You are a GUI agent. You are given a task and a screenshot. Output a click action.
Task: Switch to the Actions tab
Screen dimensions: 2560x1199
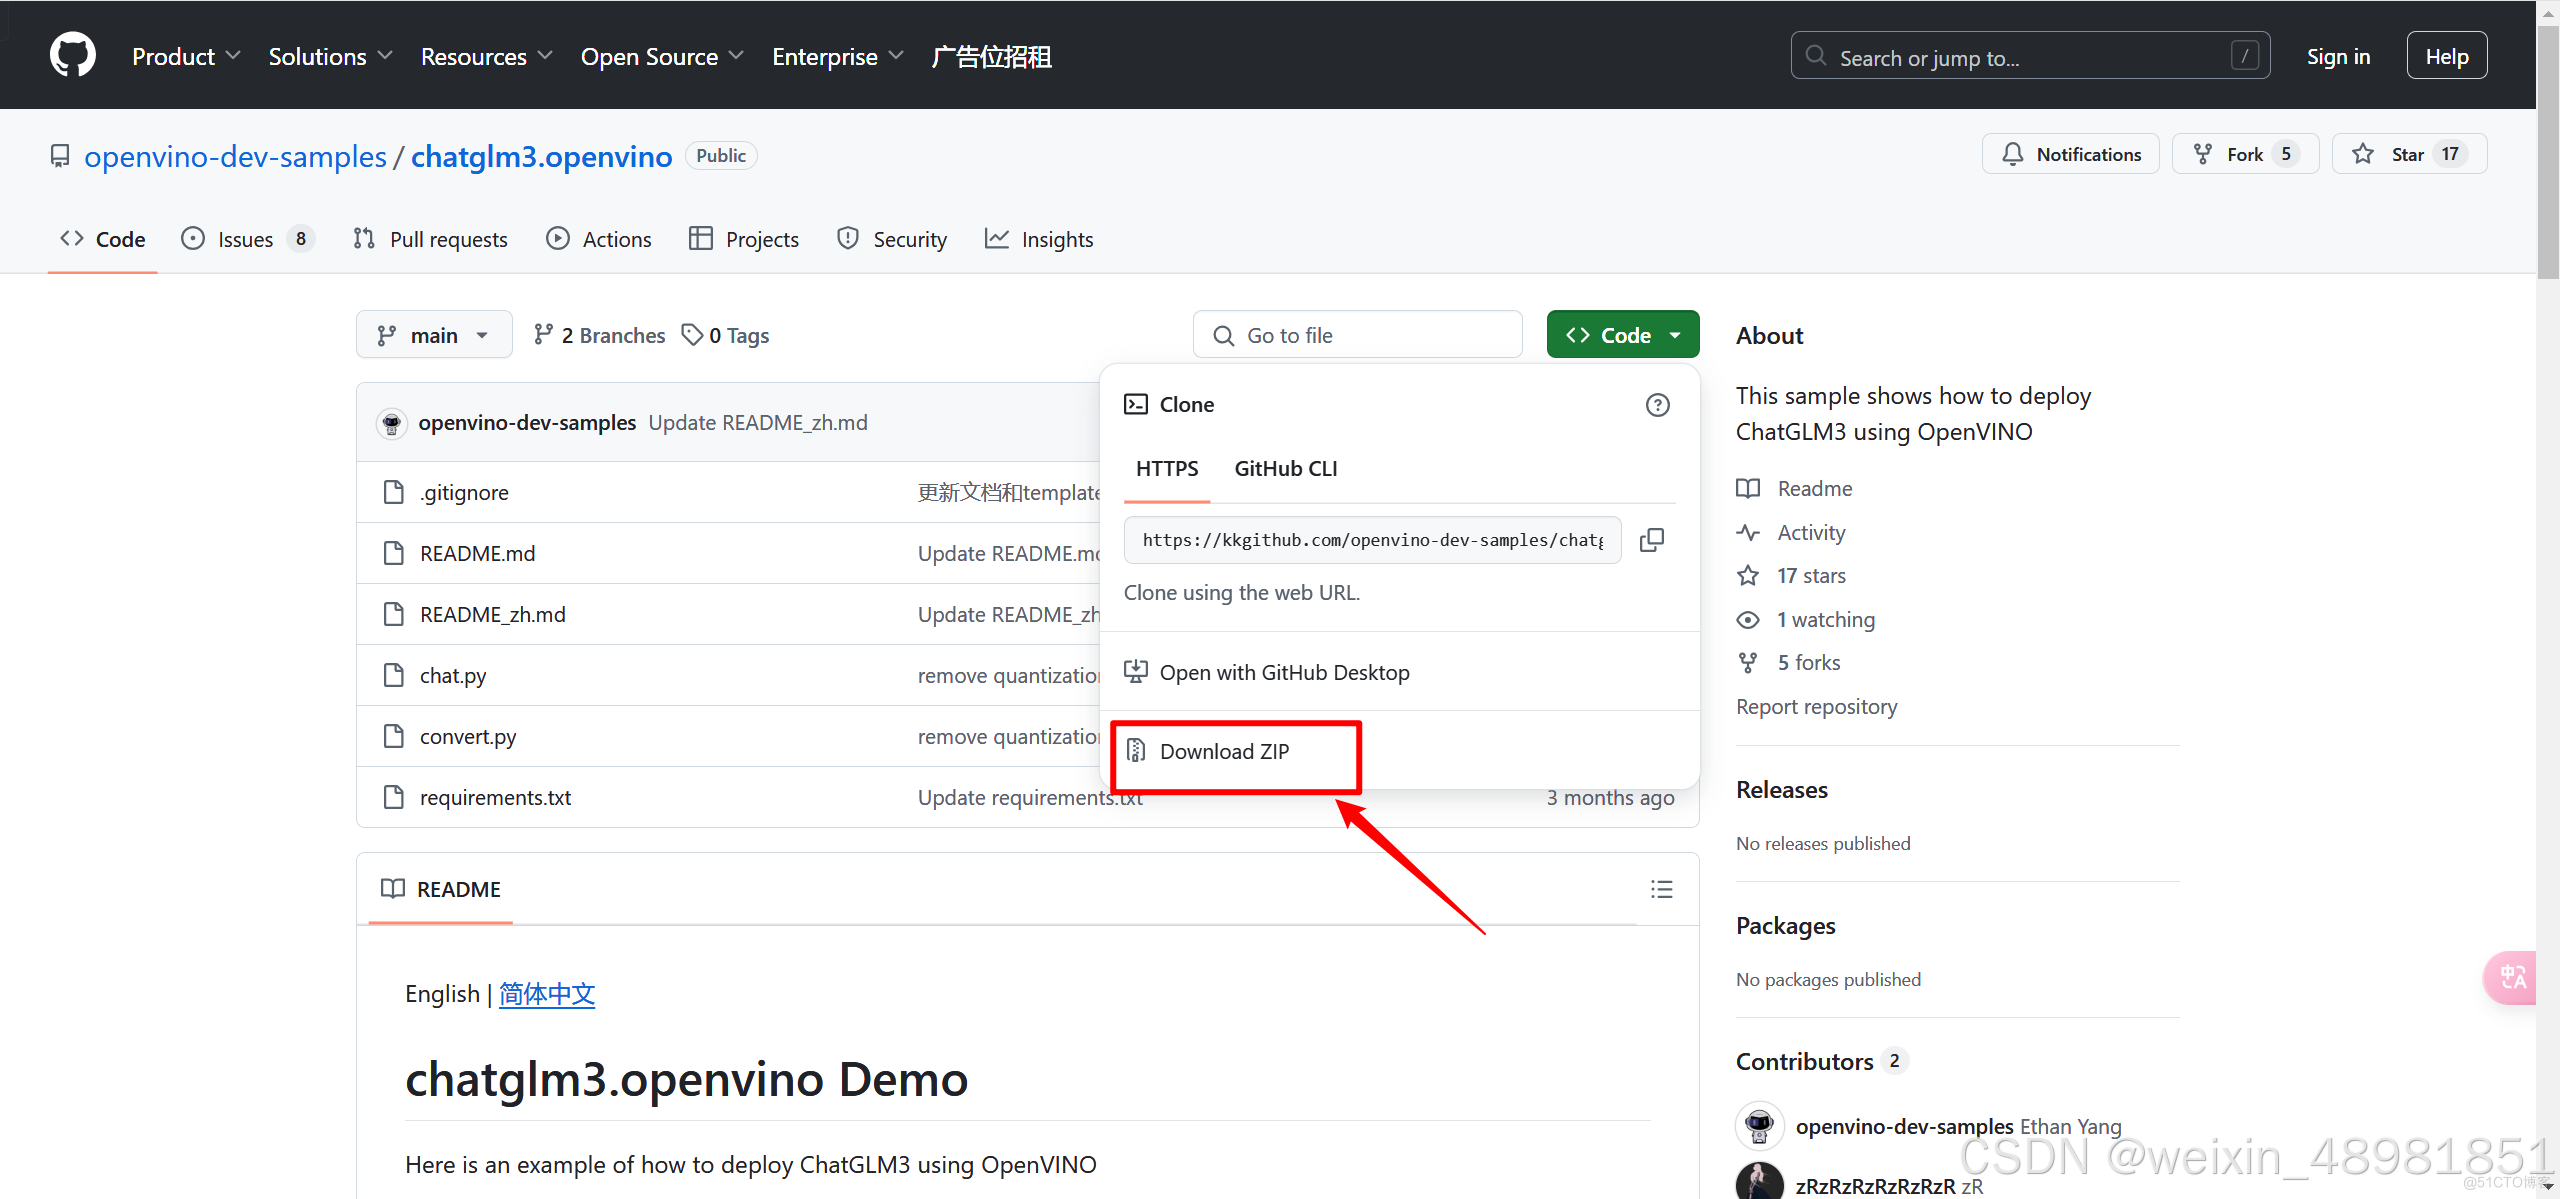(598, 239)
